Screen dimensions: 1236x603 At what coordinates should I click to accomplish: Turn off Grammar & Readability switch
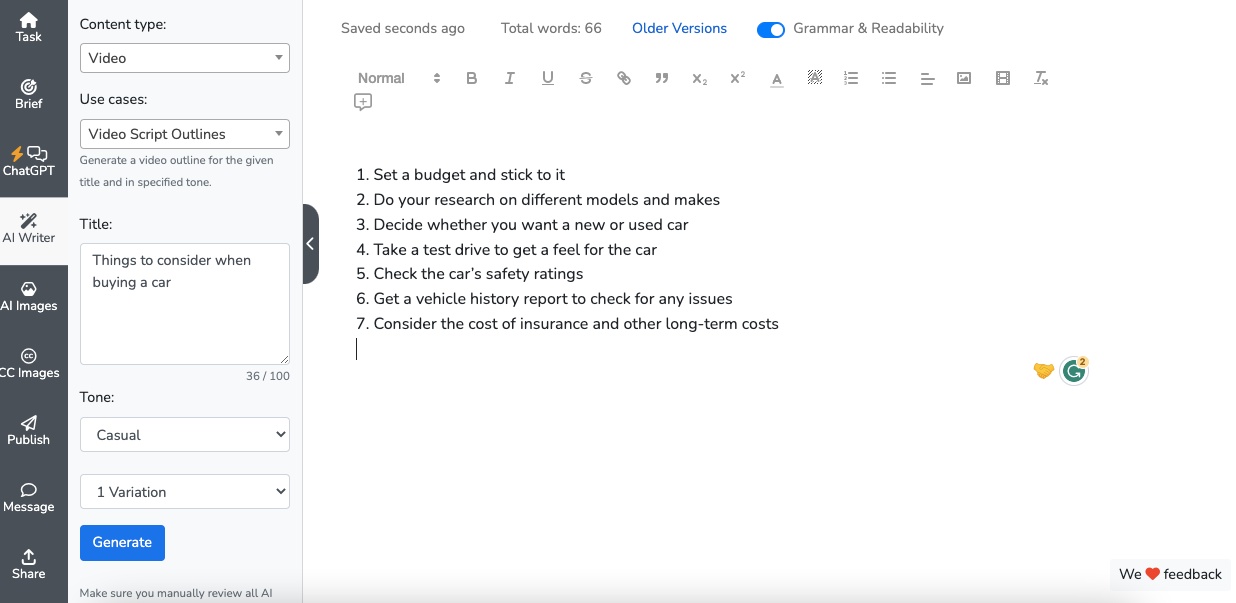click(x=771, y=29)
